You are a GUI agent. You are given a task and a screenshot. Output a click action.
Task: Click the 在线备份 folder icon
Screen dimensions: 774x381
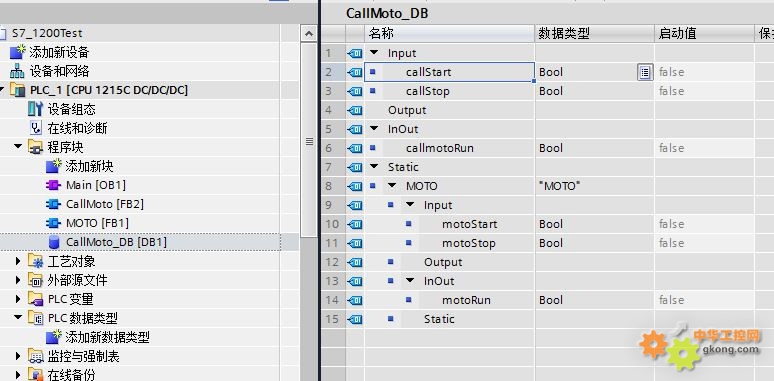click(36, 375)
